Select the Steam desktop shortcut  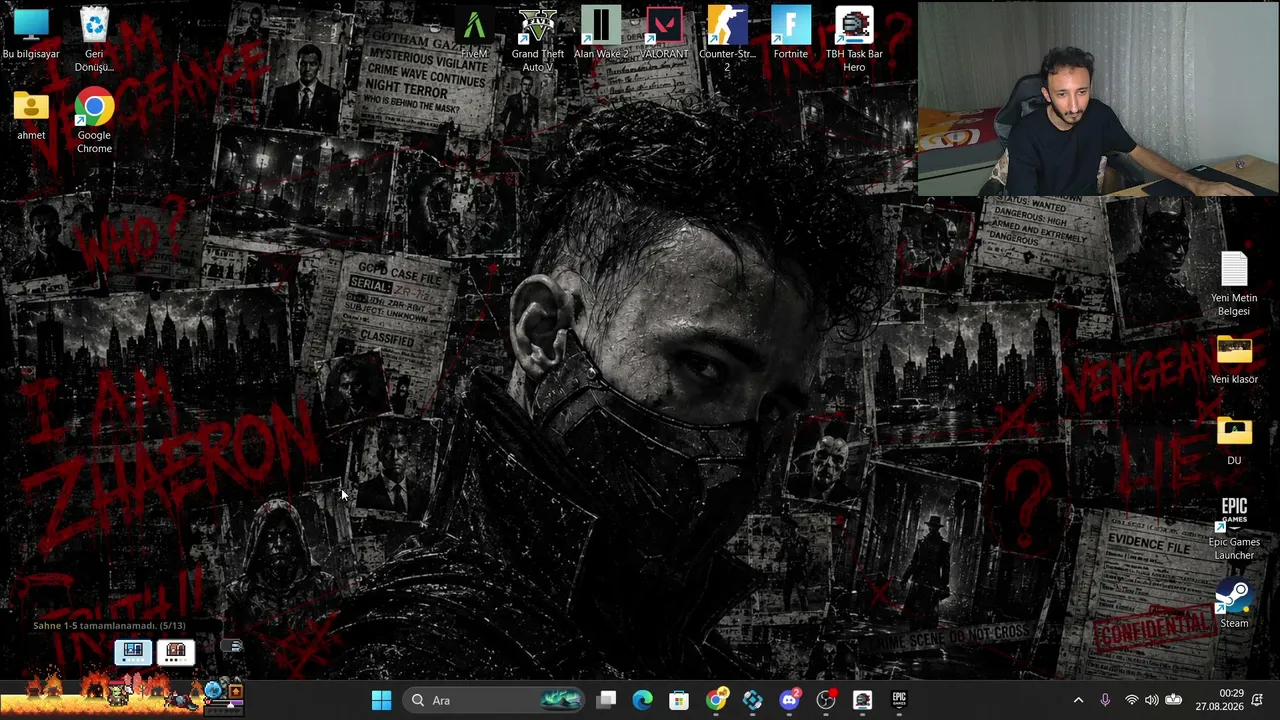1234,605
